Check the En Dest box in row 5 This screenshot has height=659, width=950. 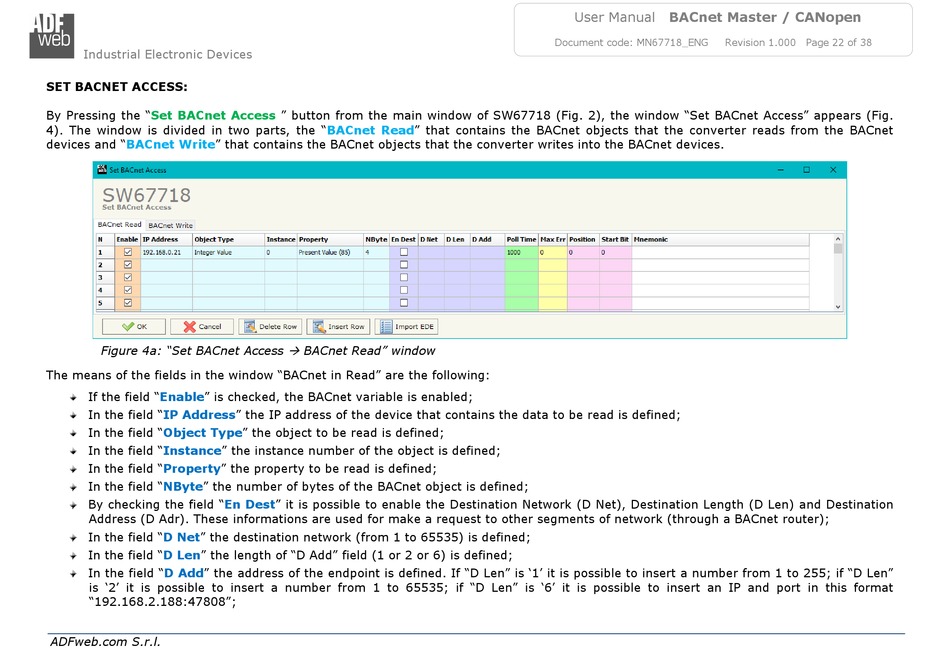(x=404, y=303)
